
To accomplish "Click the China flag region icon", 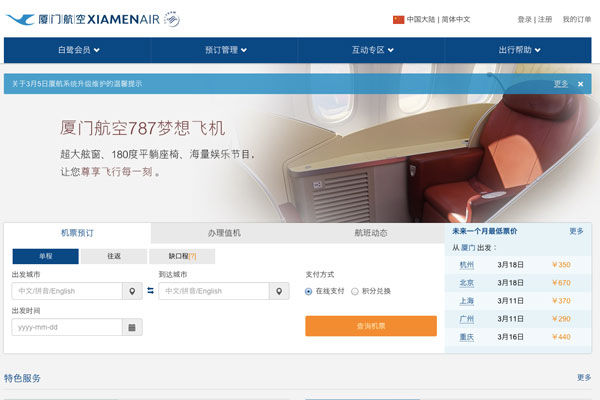I will (398, 20).
